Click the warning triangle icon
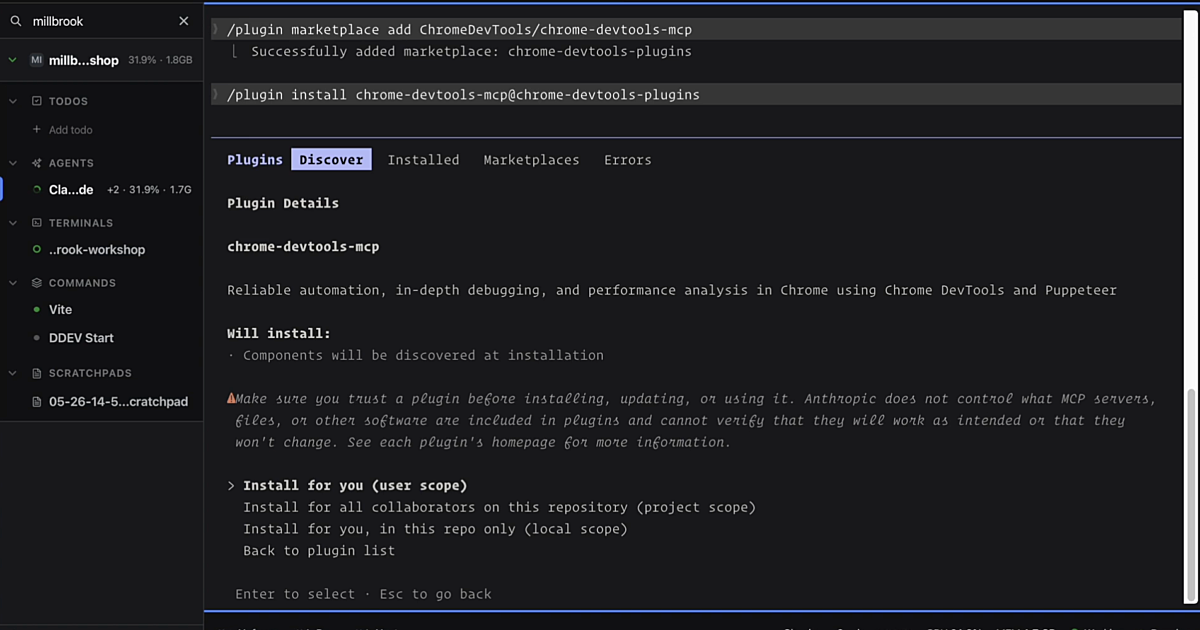 pyautogui.click(x=231, y=398)
